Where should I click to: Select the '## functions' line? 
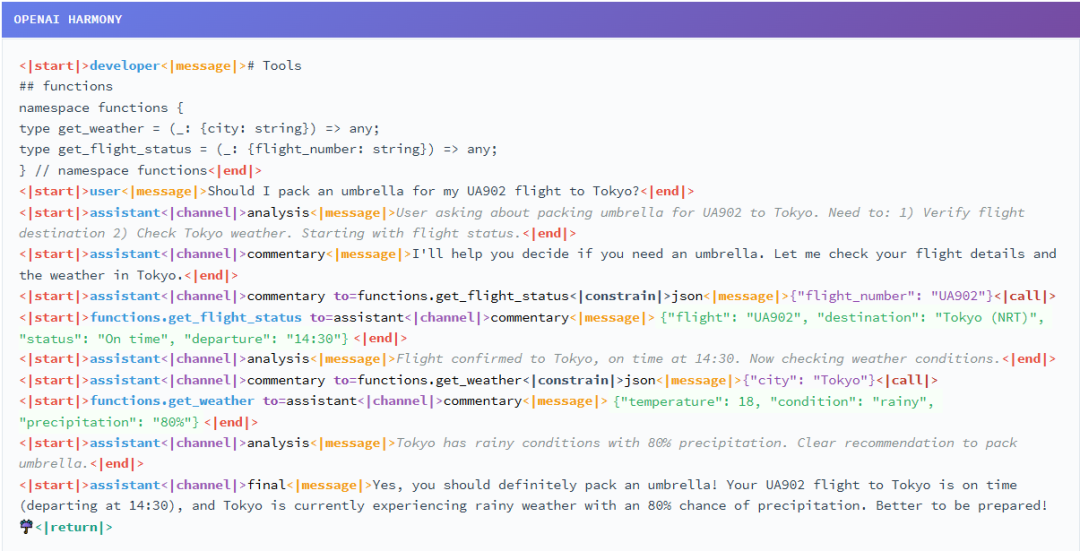pos(66,87)
